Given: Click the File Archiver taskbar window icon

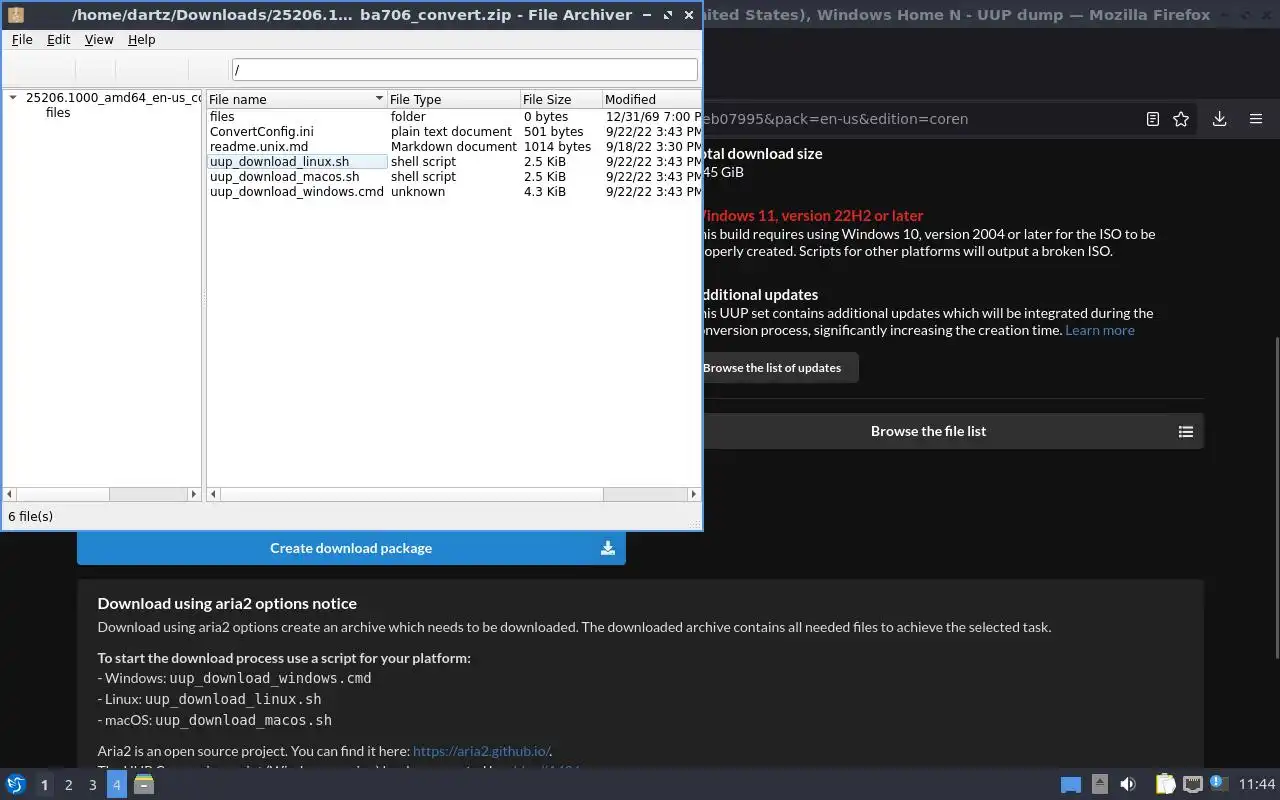Looking at the screenshot, I should [144, 784].
